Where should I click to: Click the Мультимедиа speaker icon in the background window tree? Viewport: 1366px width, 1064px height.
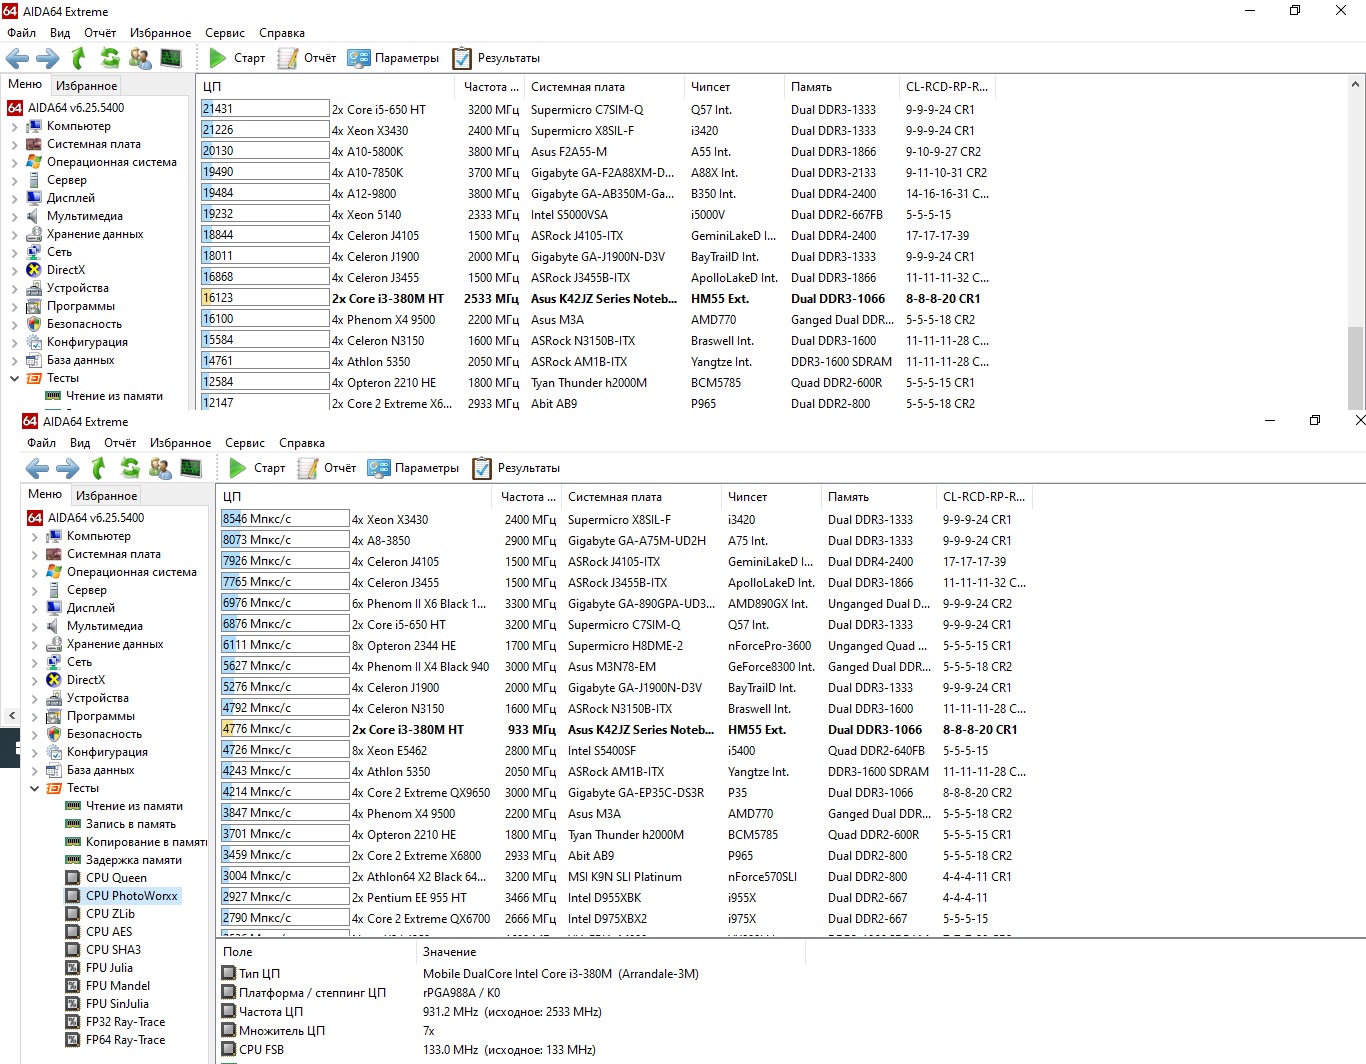pos(34,216)
